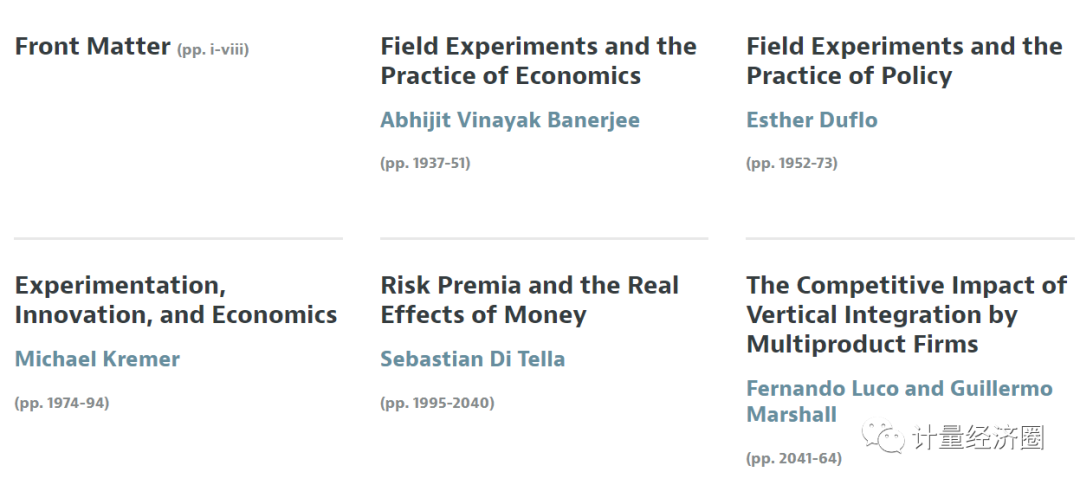Open The Competitive Impact of Vertical Integration article
Screen dimensions: 1080x485
point(906,315)
